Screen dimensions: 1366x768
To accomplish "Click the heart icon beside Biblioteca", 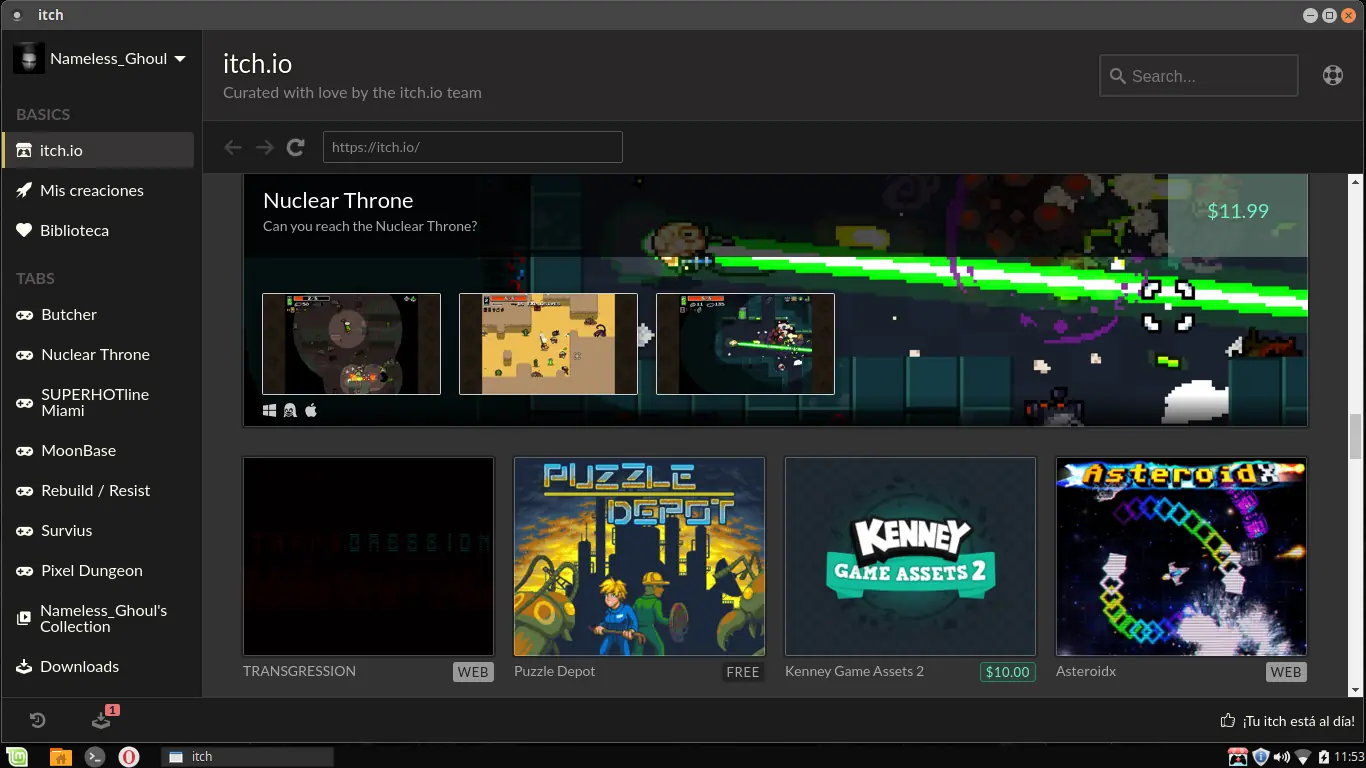I will point(24,230).
